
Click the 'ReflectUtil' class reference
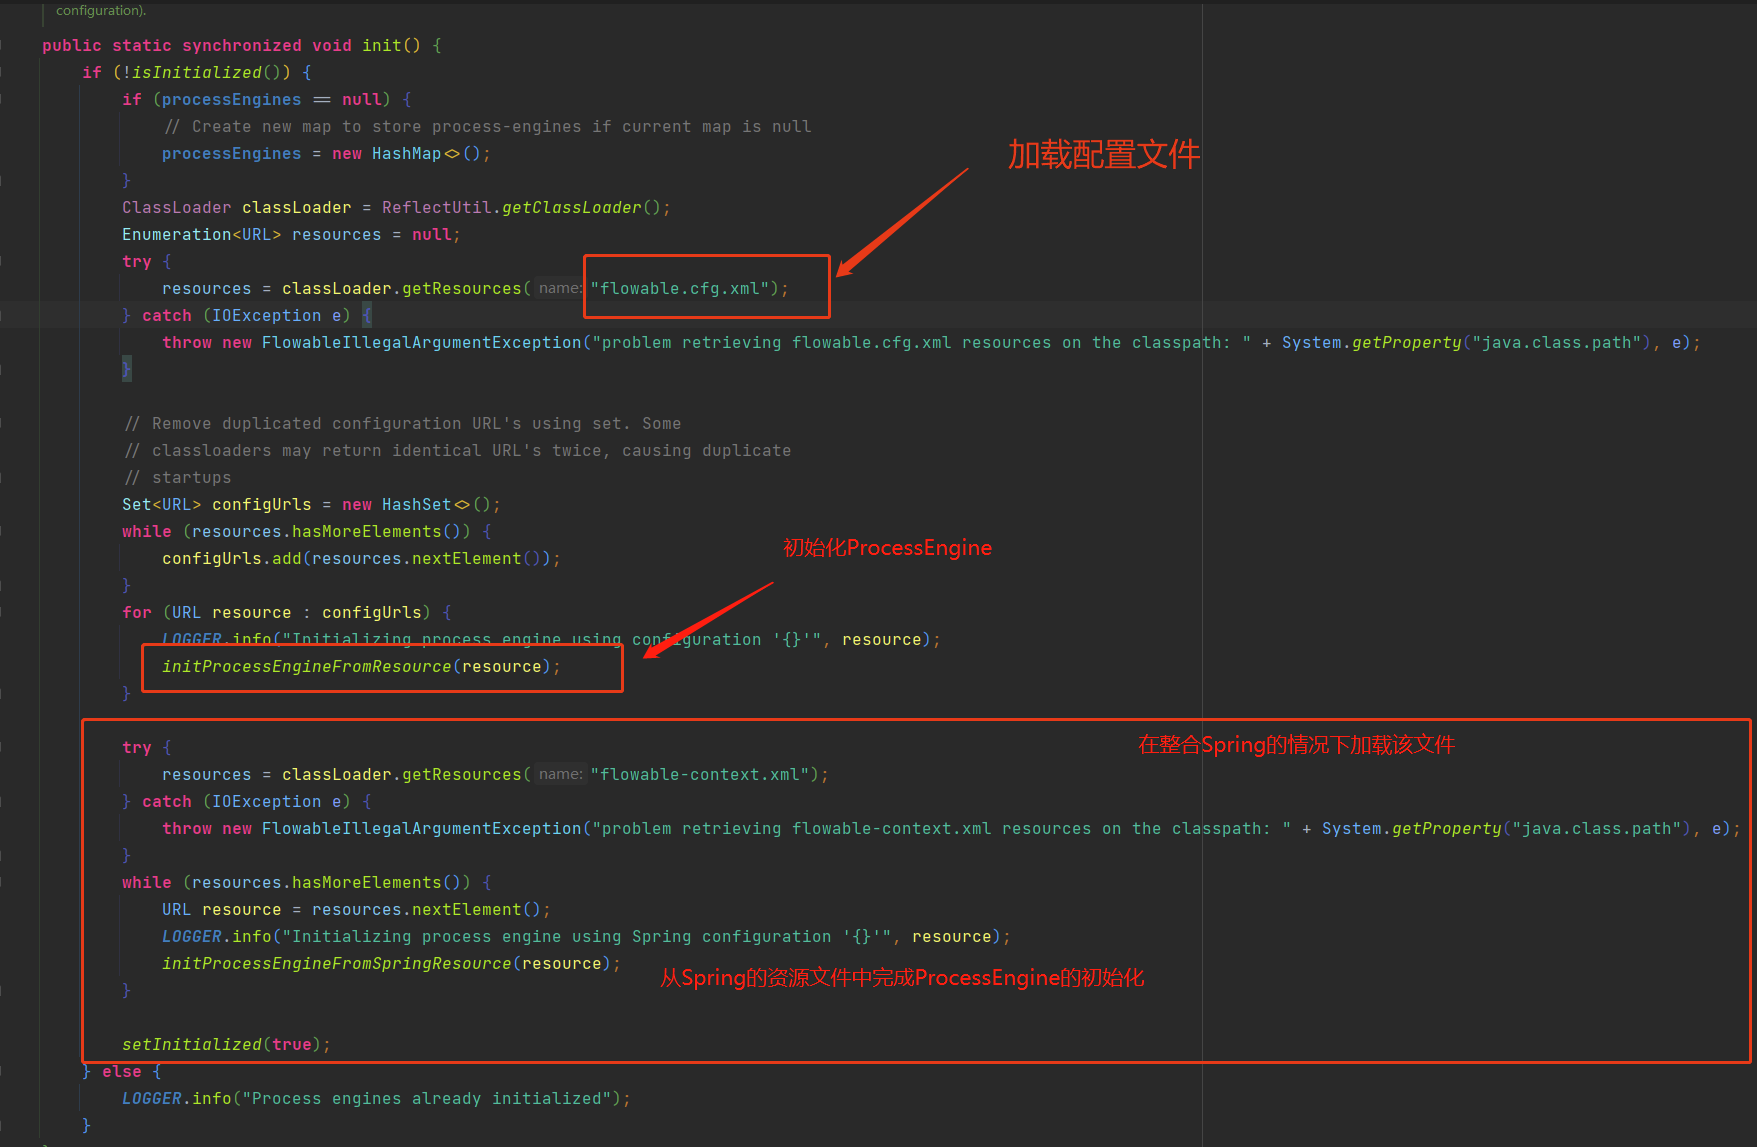(436, 208)
